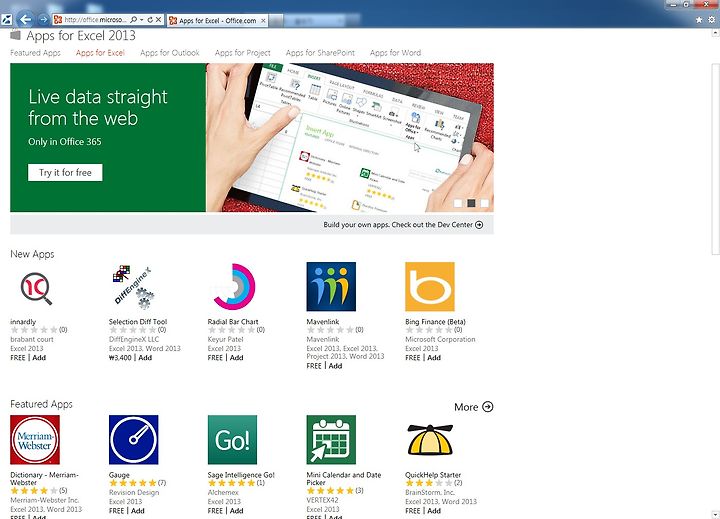The width and height of the screenshot is (720, 519).
Task: Click the star rating under QuickHelp Starter
Action: click(429, 483)
